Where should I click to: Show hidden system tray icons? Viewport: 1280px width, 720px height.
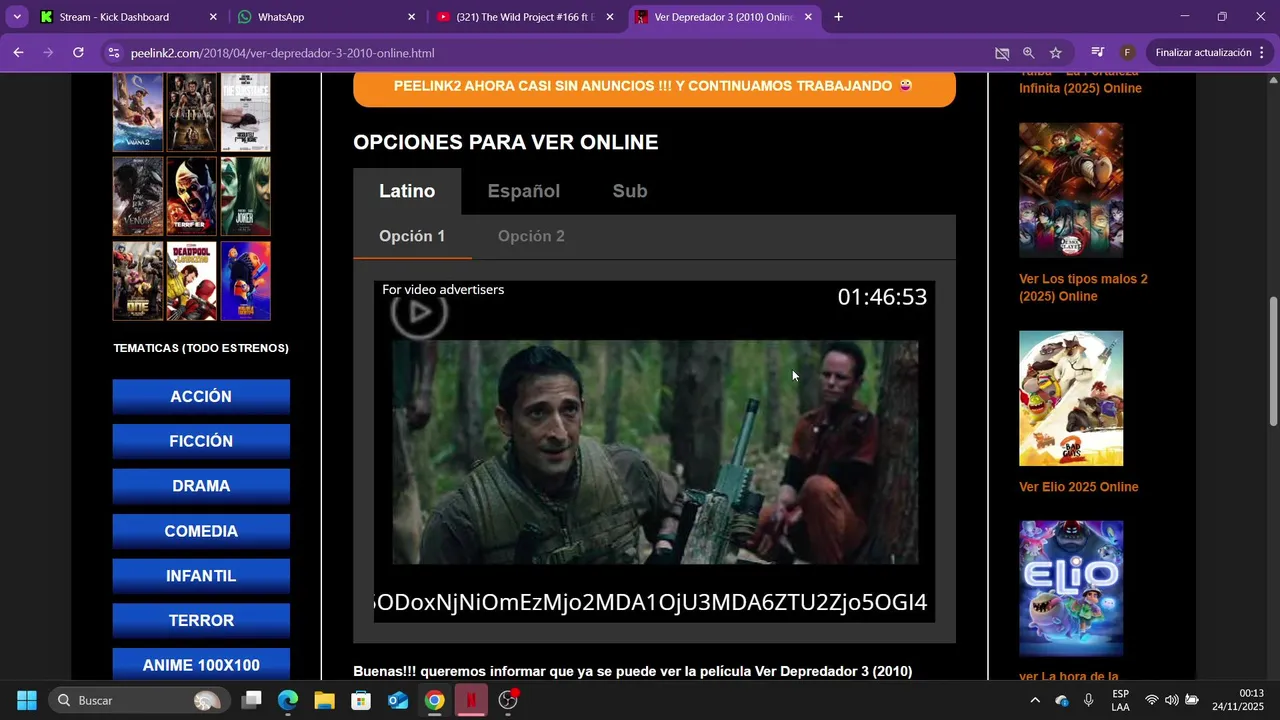click(x=1034, y=700)
